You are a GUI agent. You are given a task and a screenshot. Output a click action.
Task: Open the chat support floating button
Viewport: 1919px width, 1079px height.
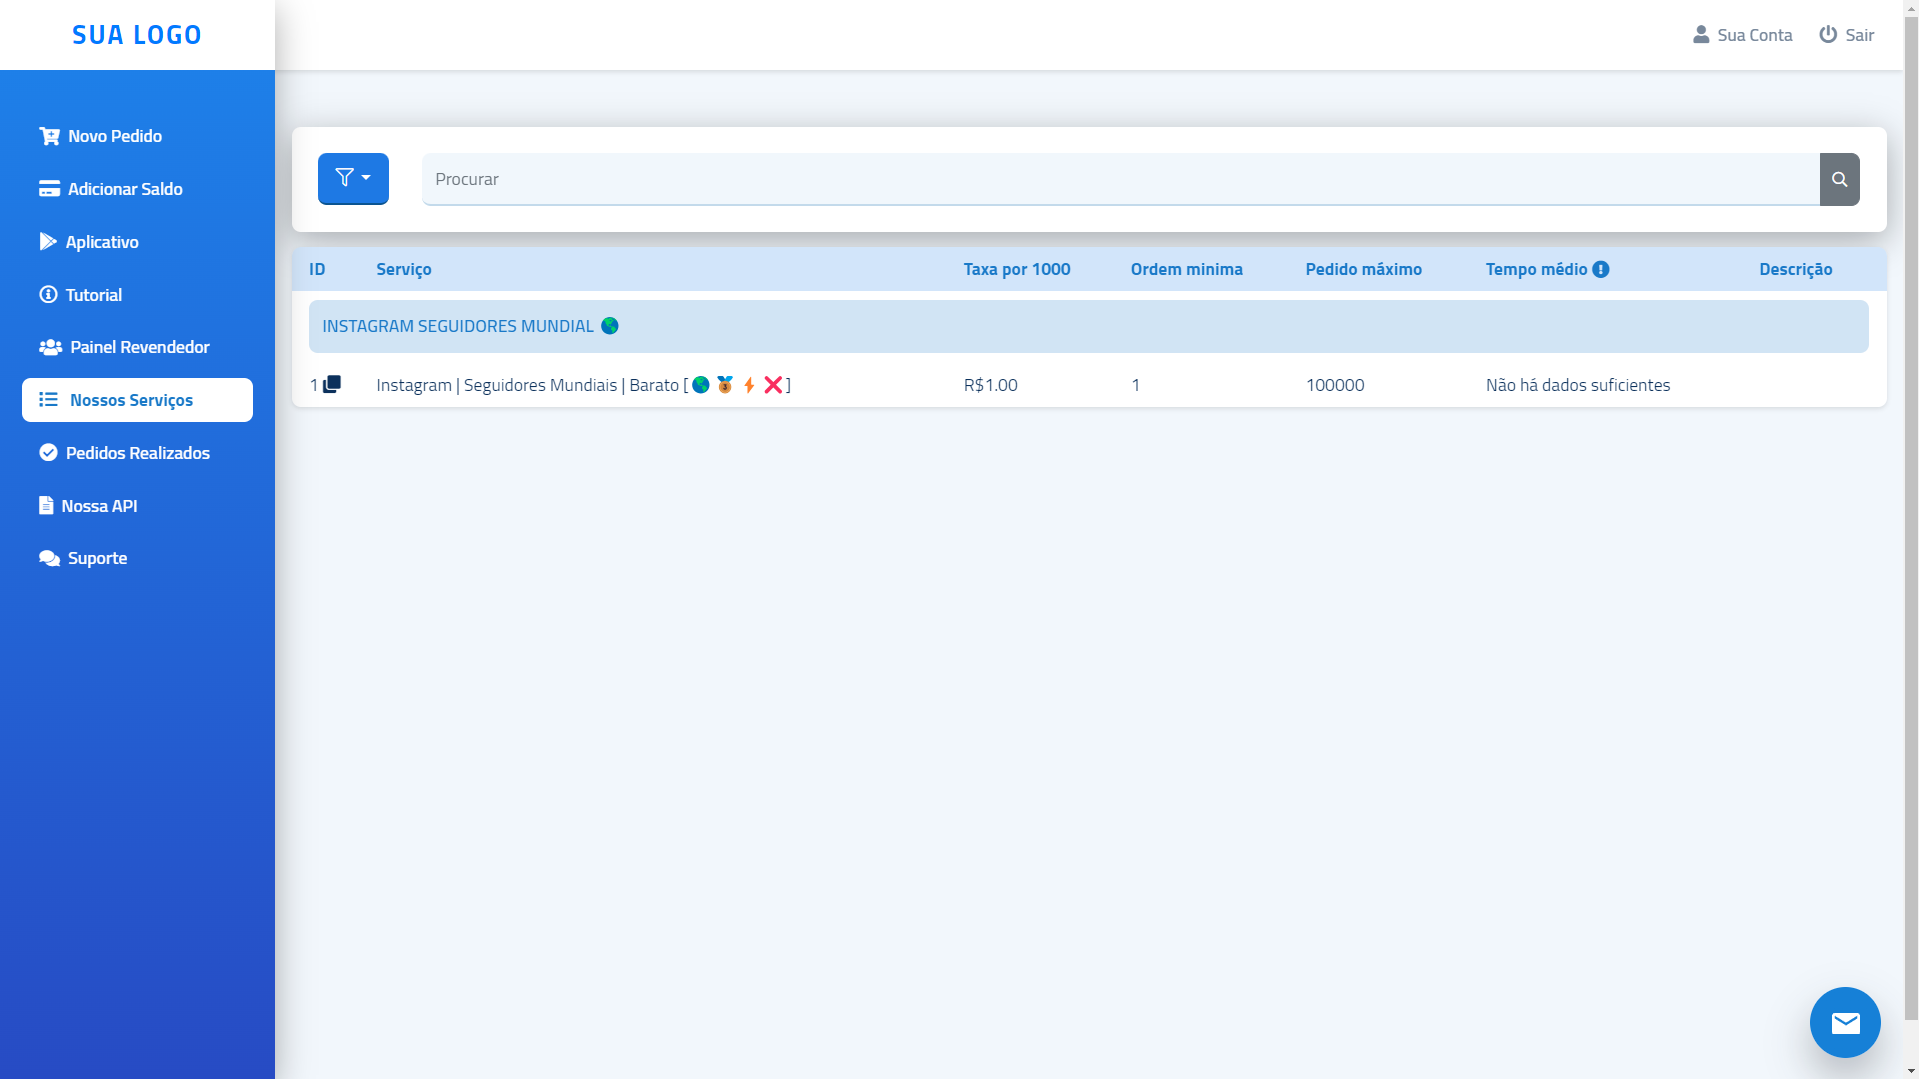pyautogui.click(x=1844, y=1022)
